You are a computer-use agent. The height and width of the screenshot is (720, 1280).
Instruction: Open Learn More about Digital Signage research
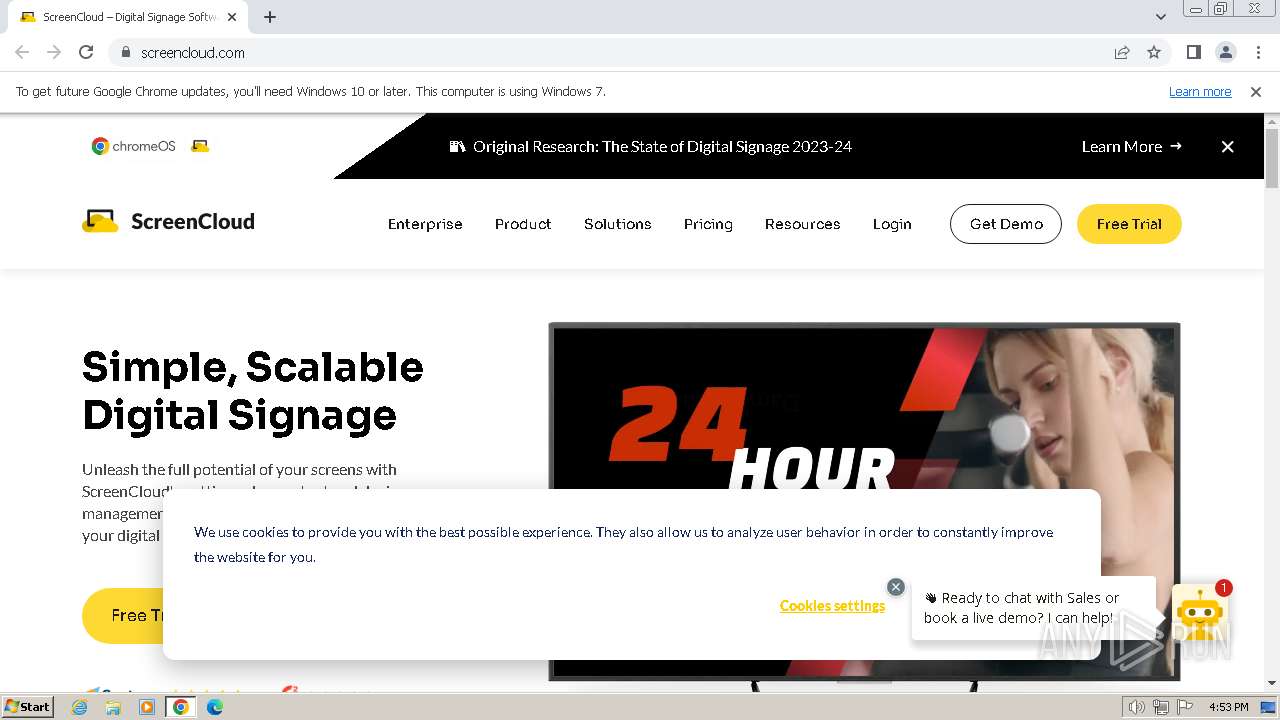[x=1131, y=146]
